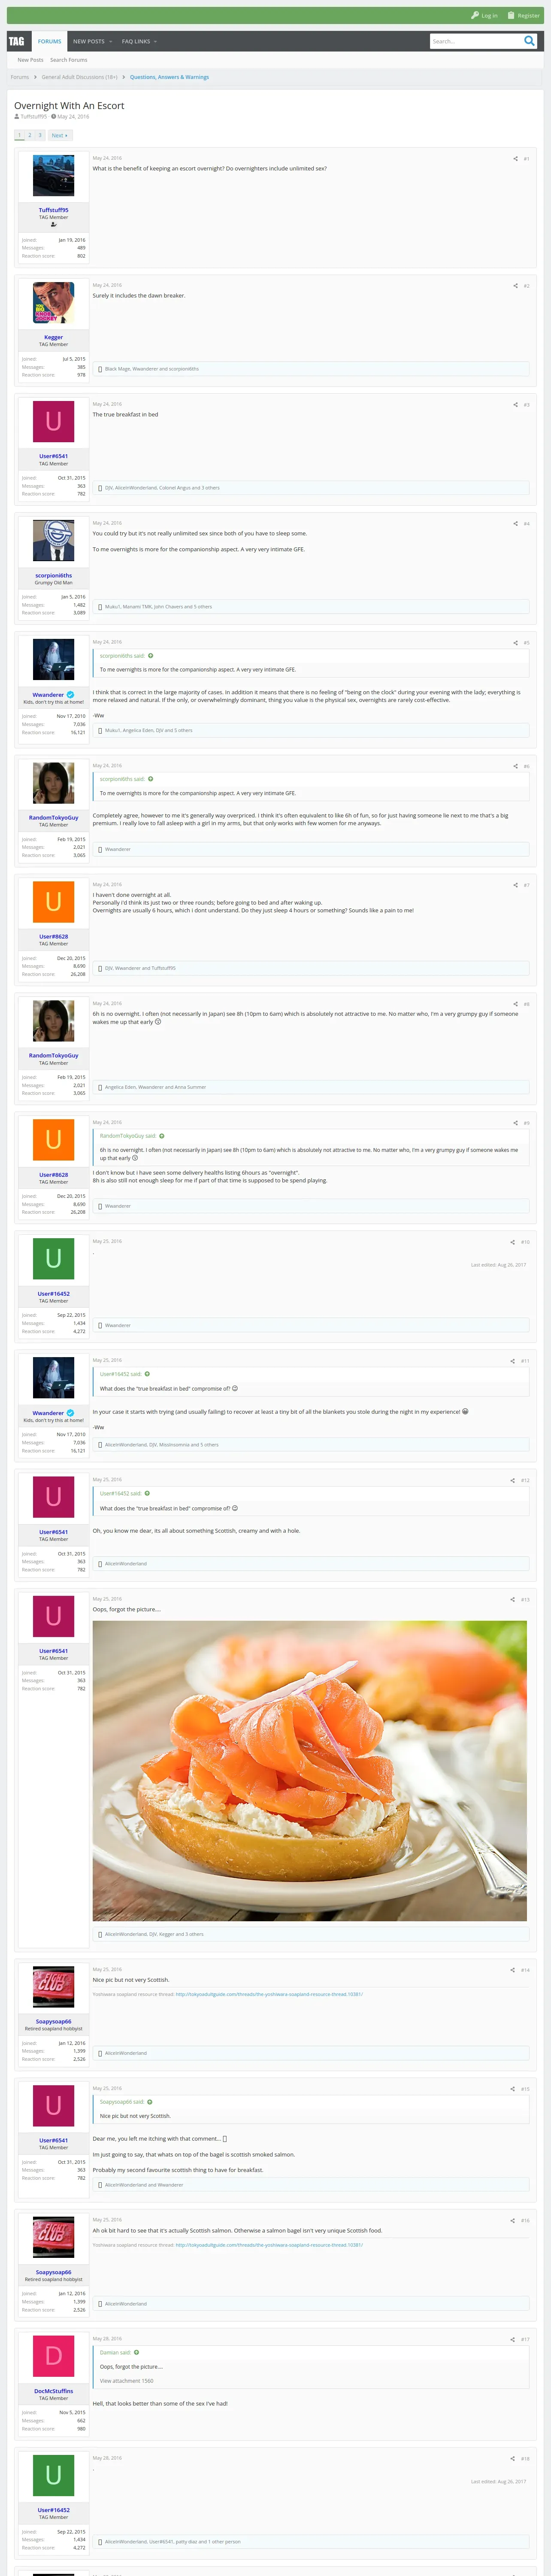The image size is (551, 2576).
Task: Click 'Angelica Eden, Wwanderer and Anna Summer' reactions
Action: 155,1087
